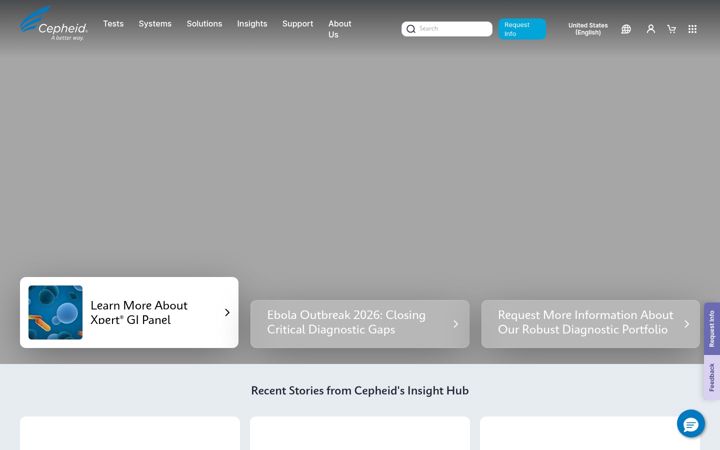Open the chat bubble widget
The image size is (720, 450).
point(691,424)
